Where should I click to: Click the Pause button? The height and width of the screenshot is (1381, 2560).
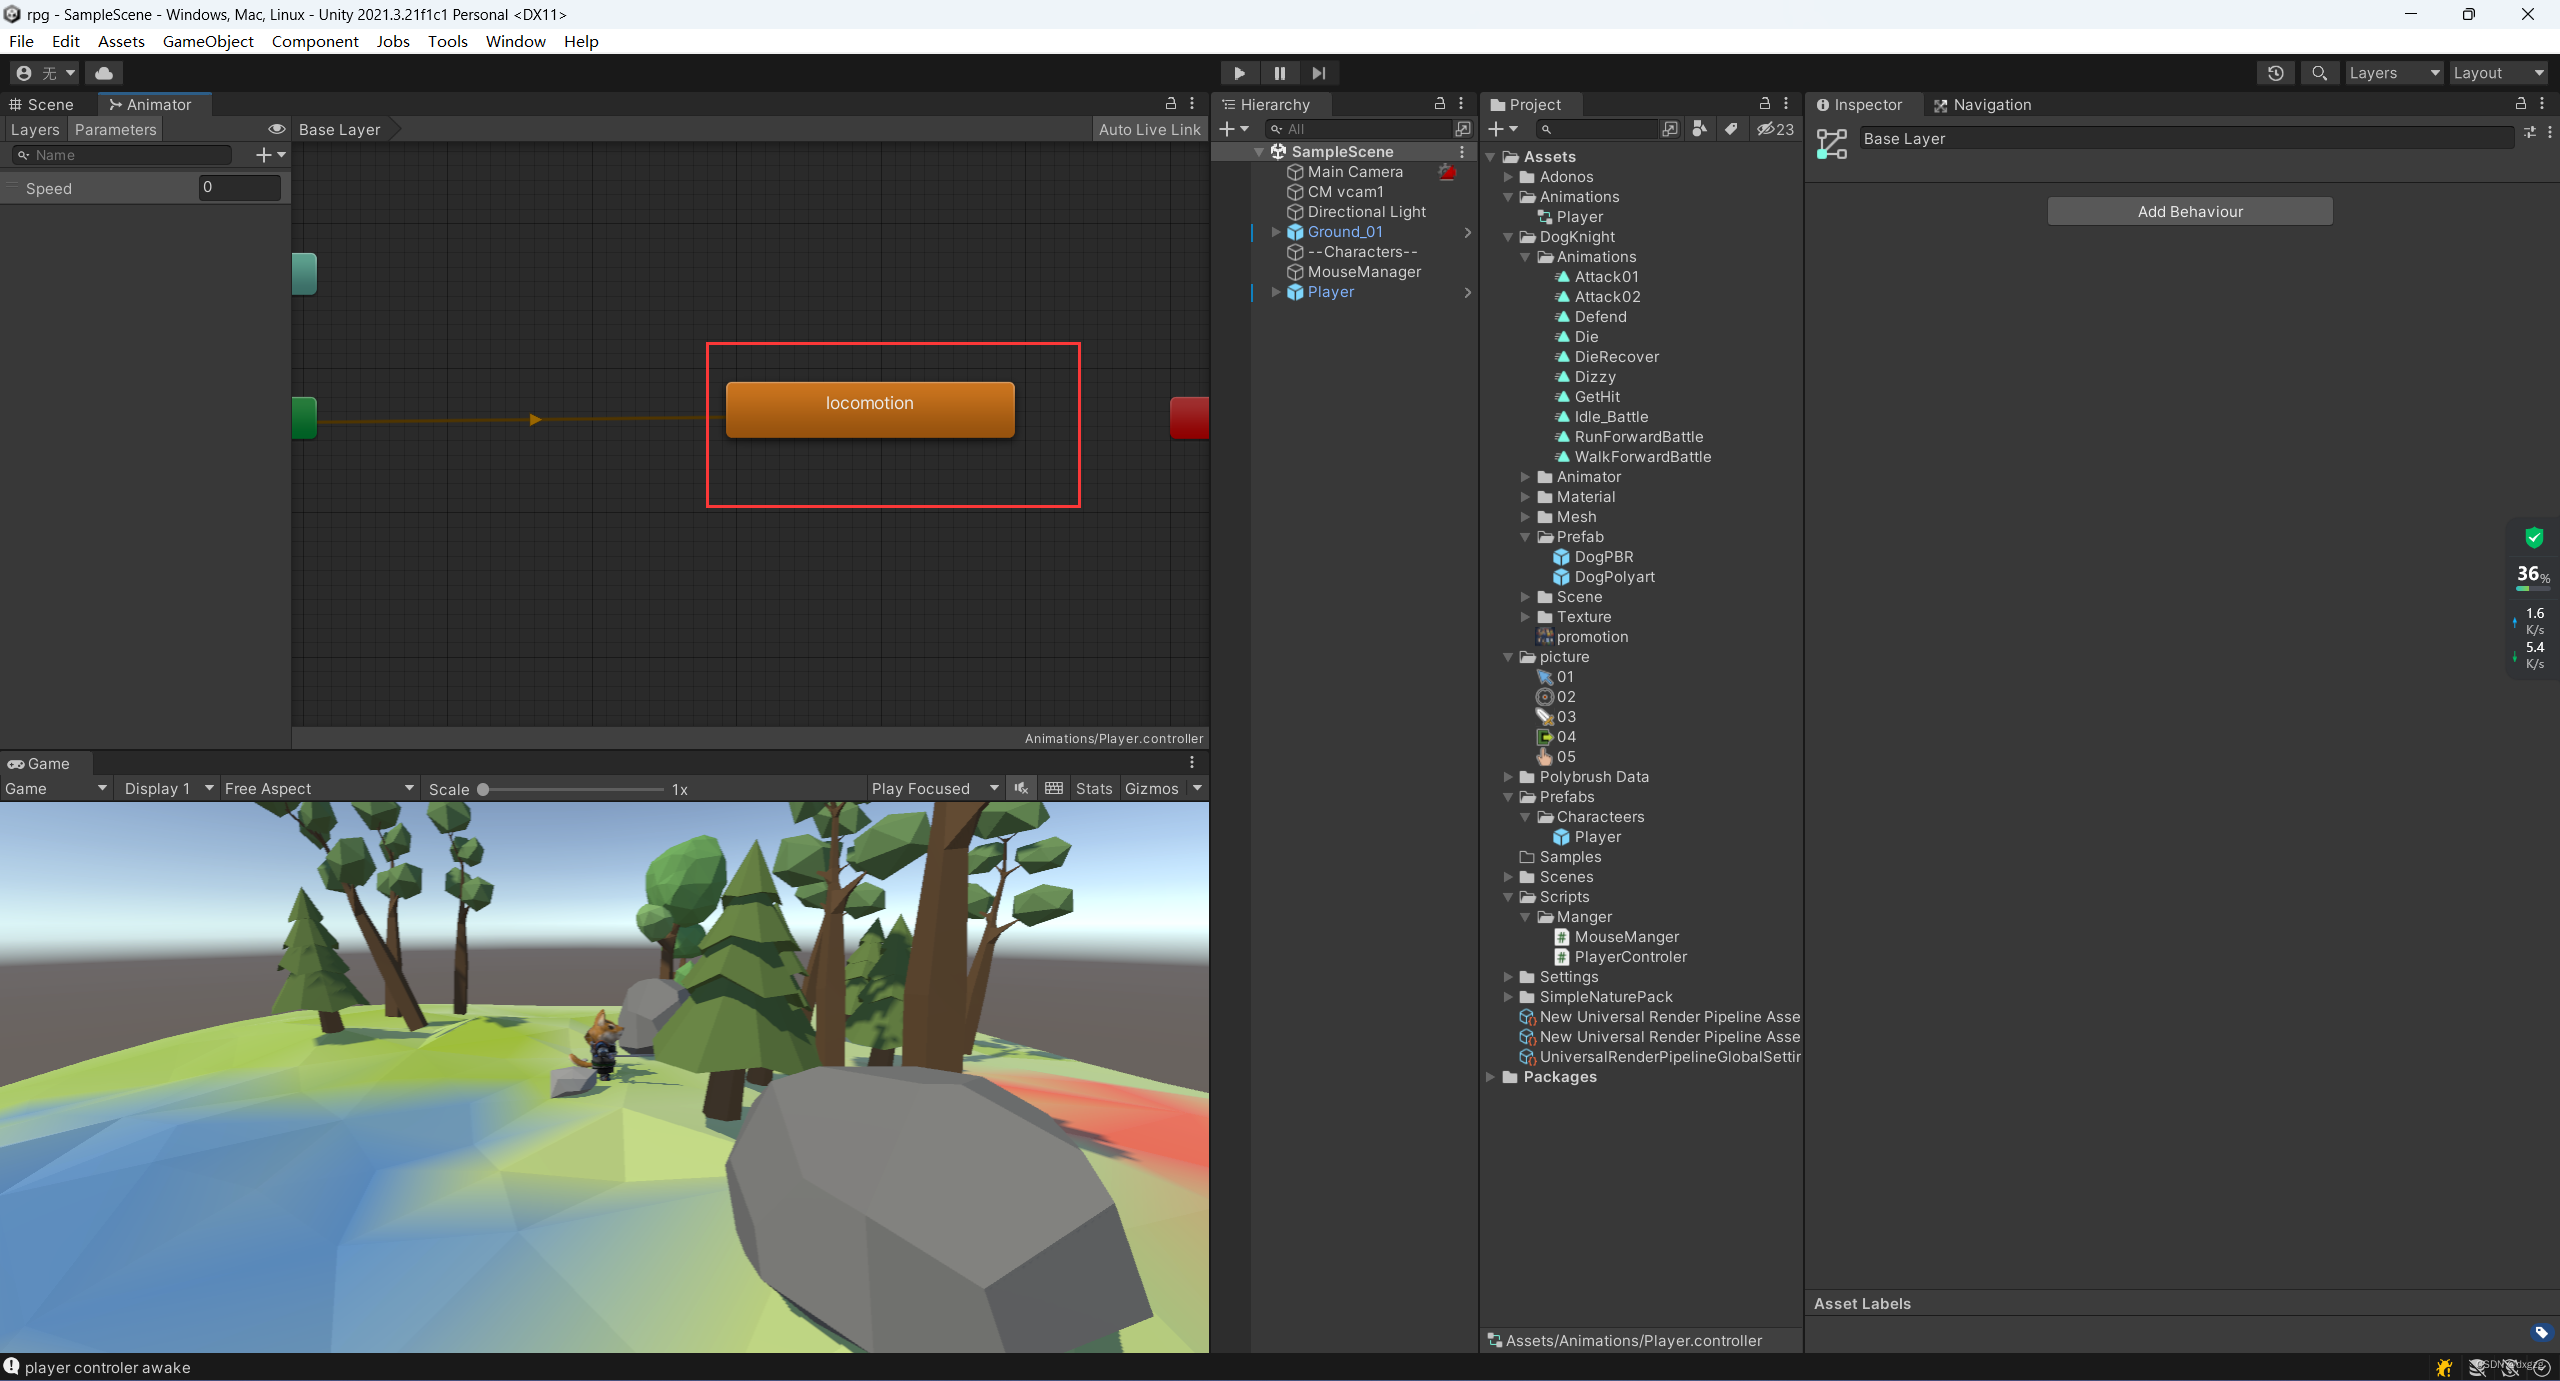point(1279,73)
